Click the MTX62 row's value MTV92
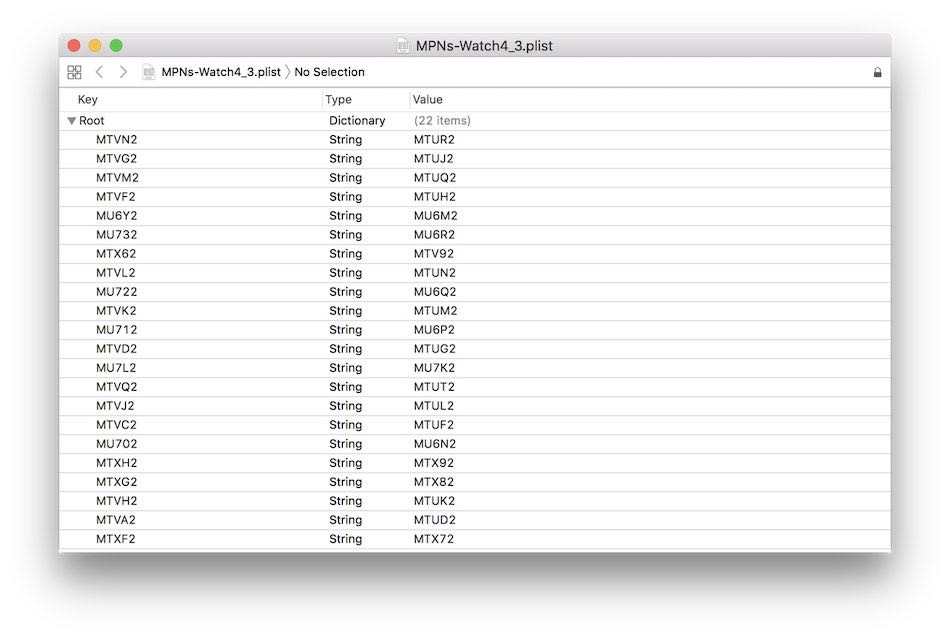This screenshot has height=637, width=950. 434,253
